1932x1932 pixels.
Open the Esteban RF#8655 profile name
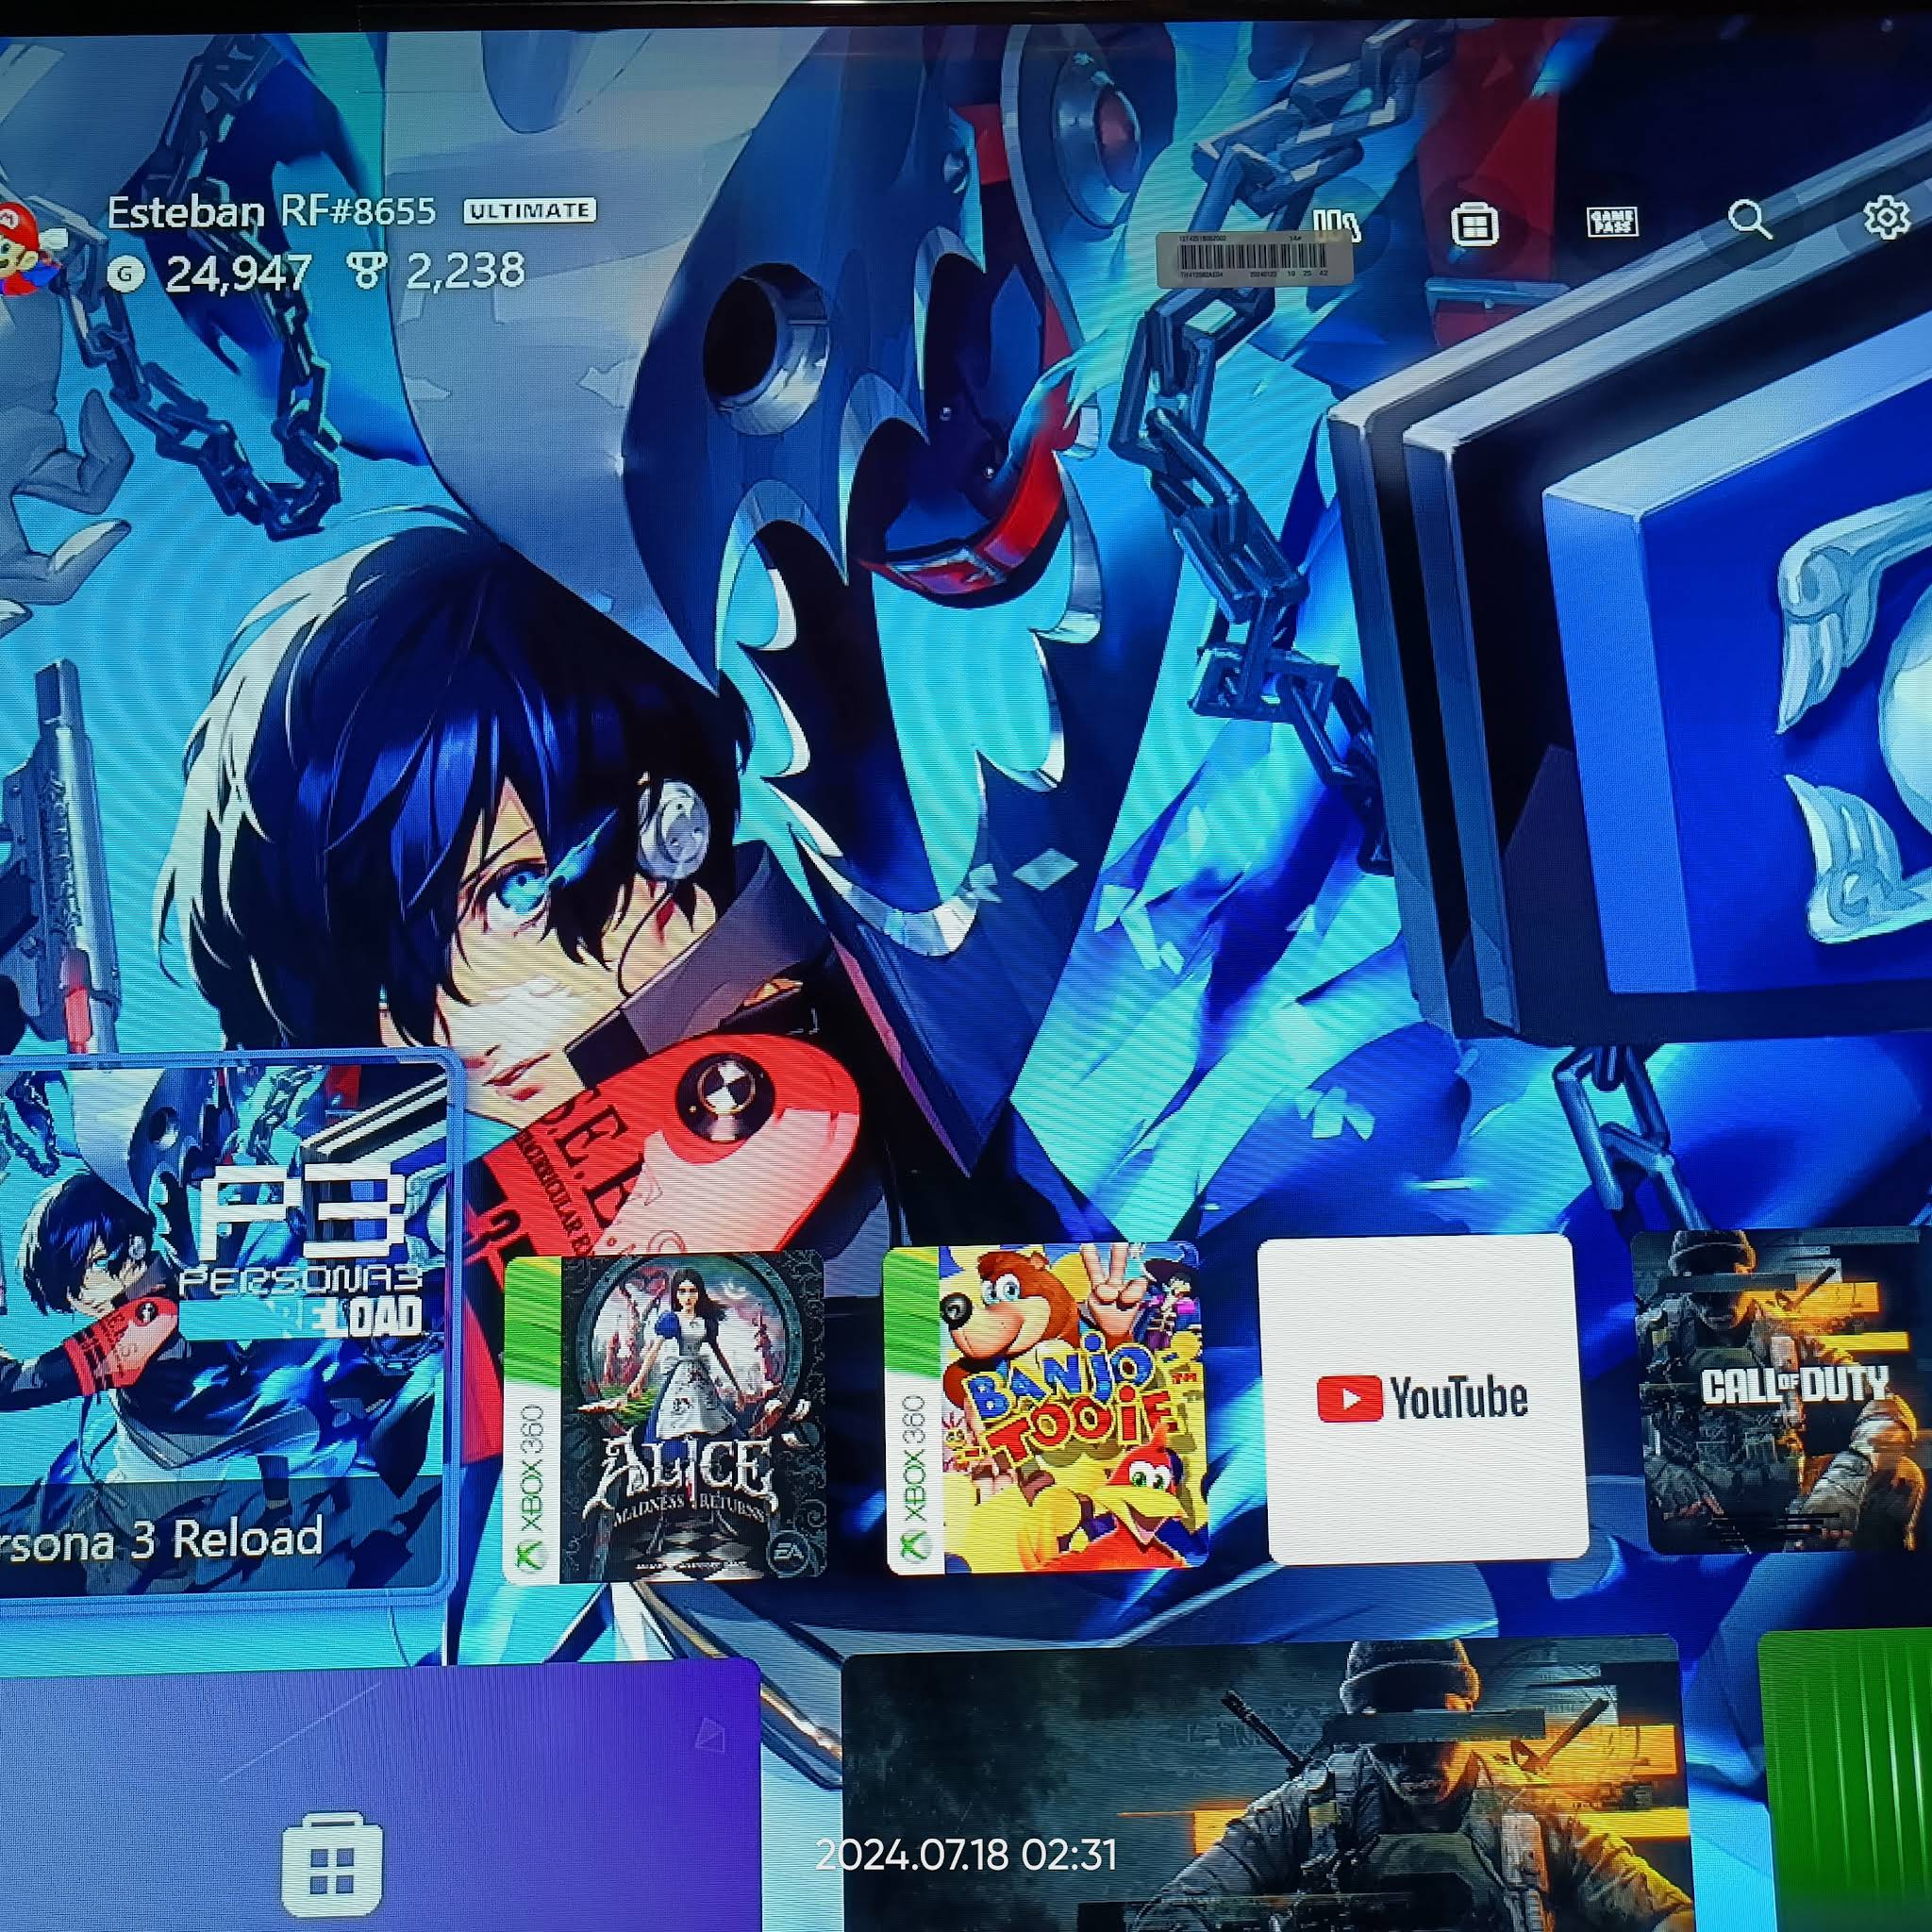(271, 212)
